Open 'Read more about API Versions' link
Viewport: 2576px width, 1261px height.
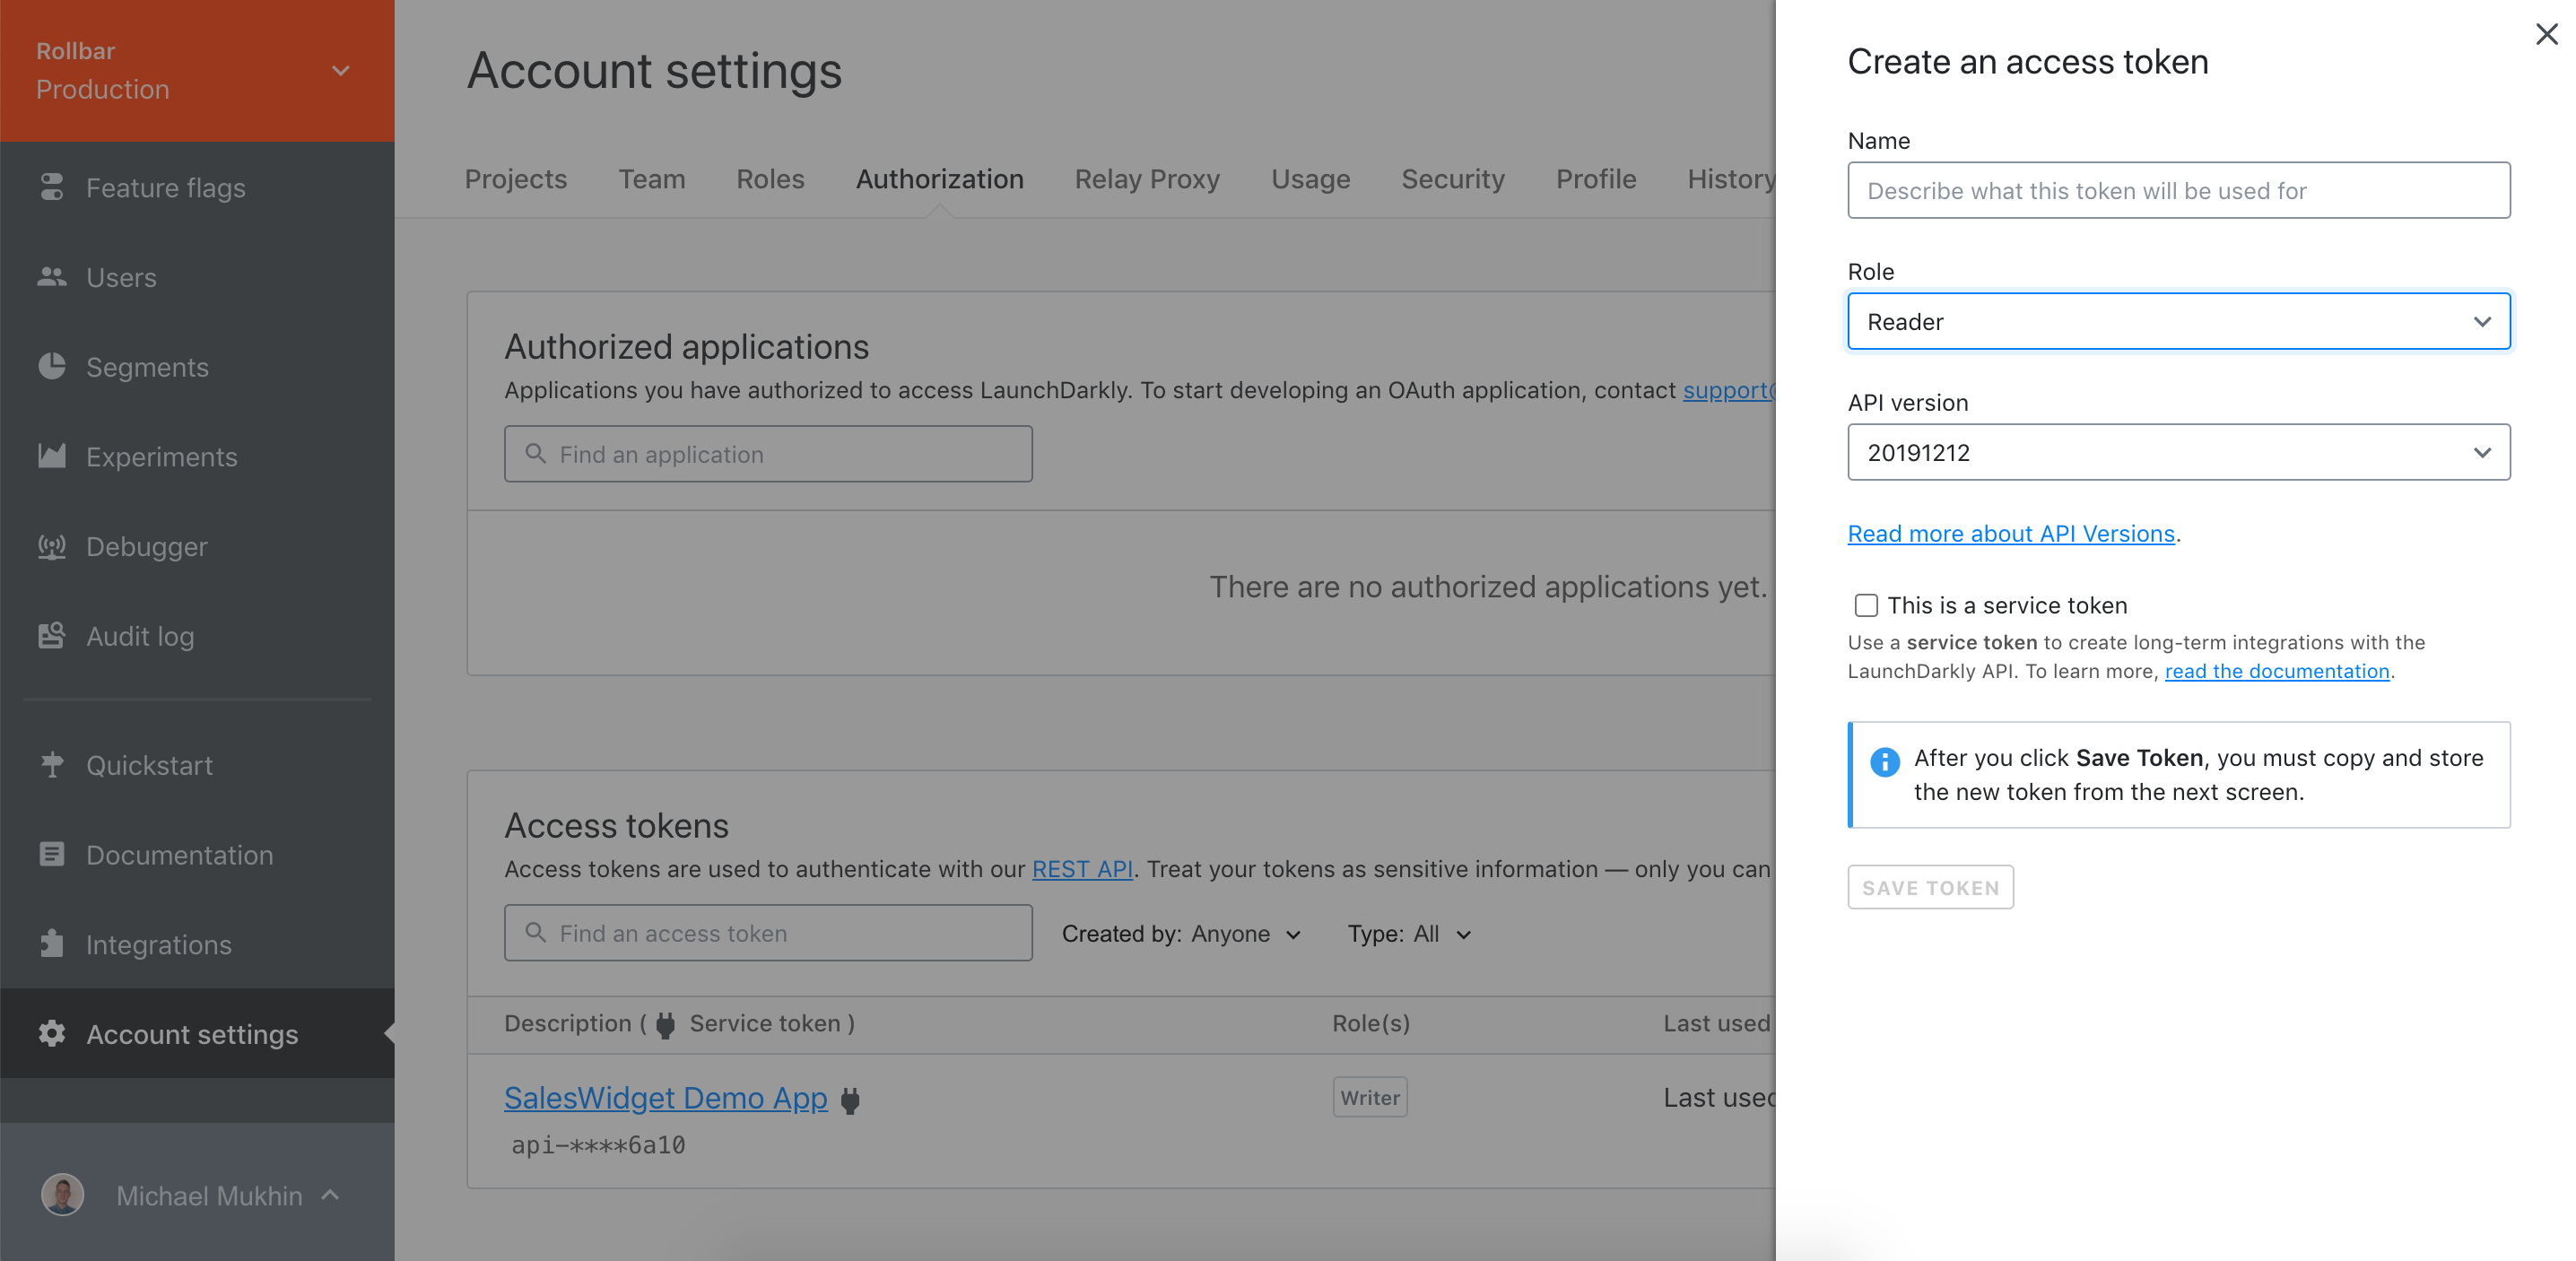pyautogui.click(x=2011, y=533)
